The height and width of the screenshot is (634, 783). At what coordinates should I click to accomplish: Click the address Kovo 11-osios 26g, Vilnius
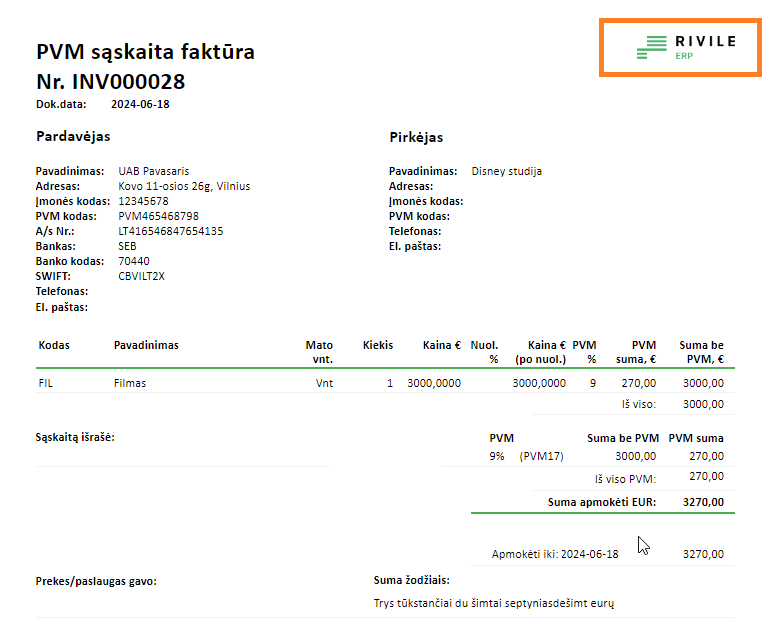tap(184, 186)
